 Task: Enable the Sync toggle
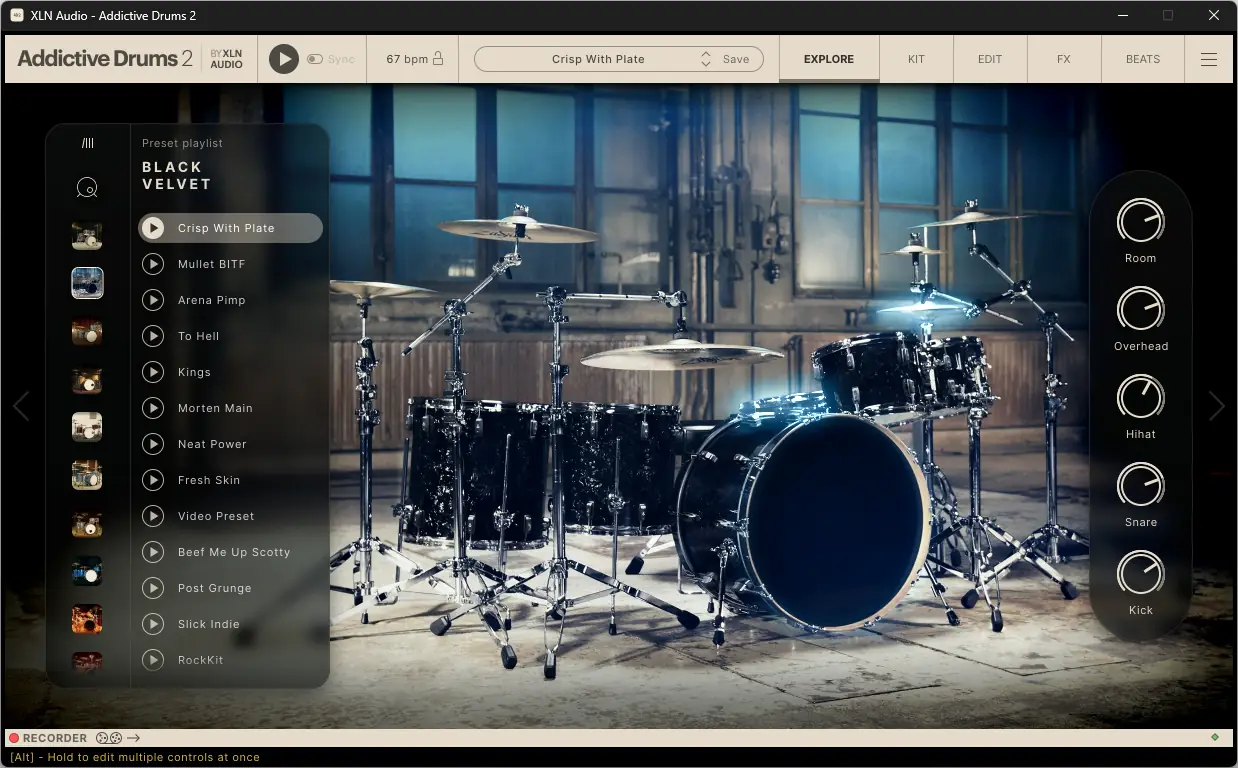316,58
